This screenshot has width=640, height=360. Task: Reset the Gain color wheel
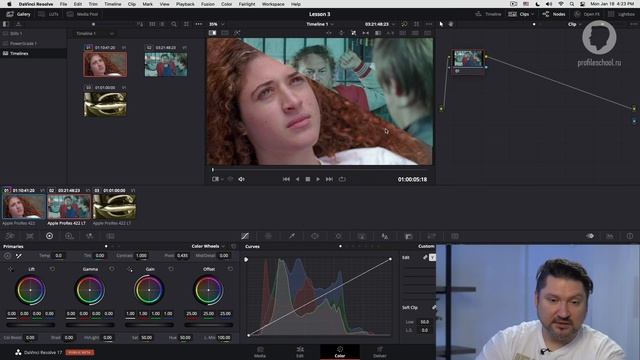[171, 269]
